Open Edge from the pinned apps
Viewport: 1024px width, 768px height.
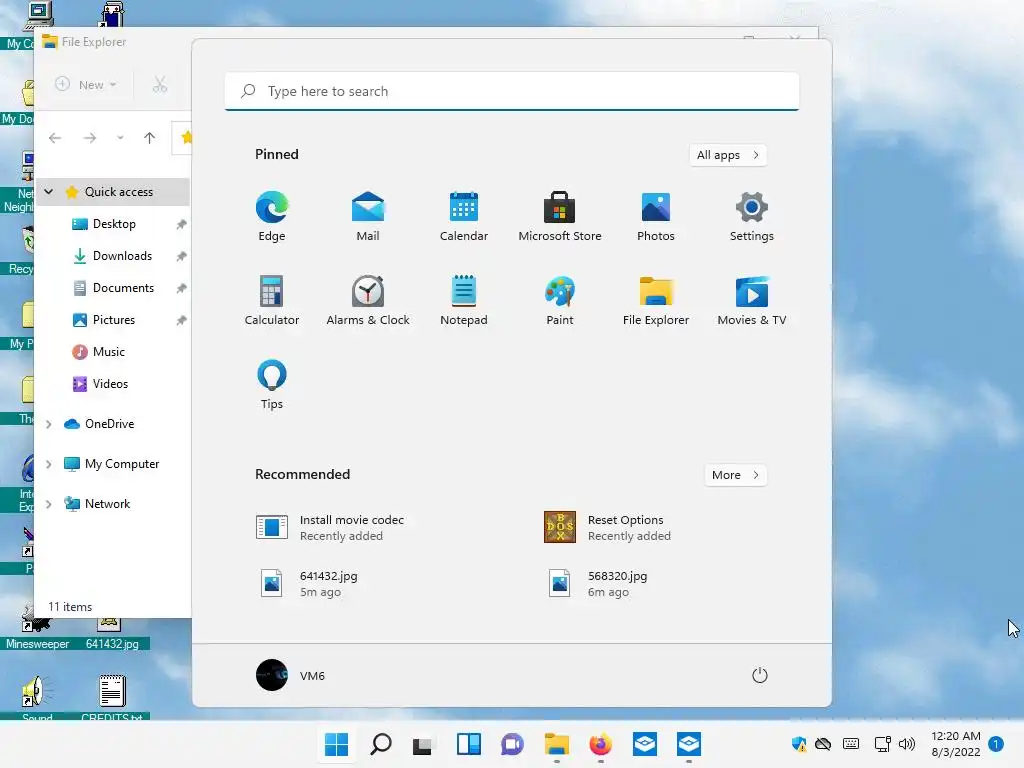(272, 216)
